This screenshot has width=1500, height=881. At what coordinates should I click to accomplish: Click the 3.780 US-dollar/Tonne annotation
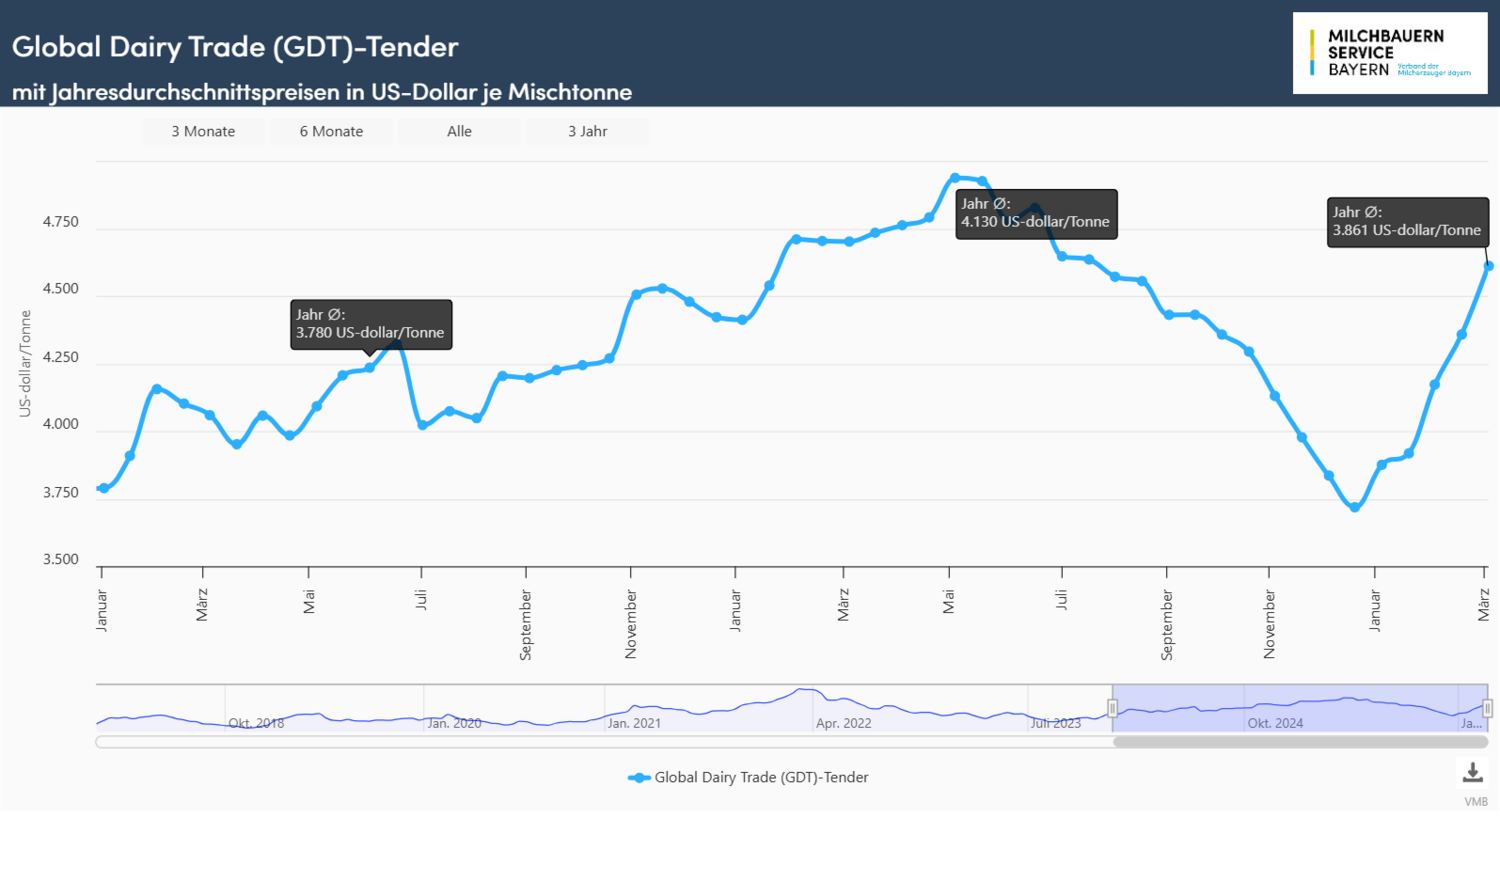tap(371, 324)
